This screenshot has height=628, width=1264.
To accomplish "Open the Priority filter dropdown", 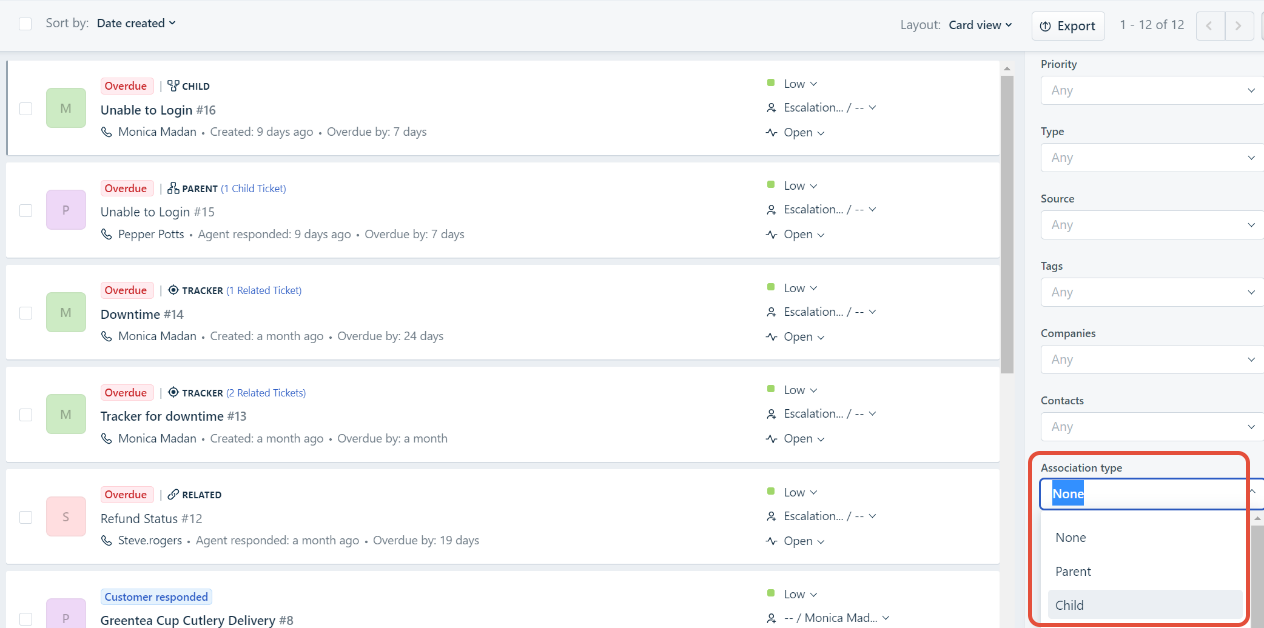I will (x=1152, y=90).
